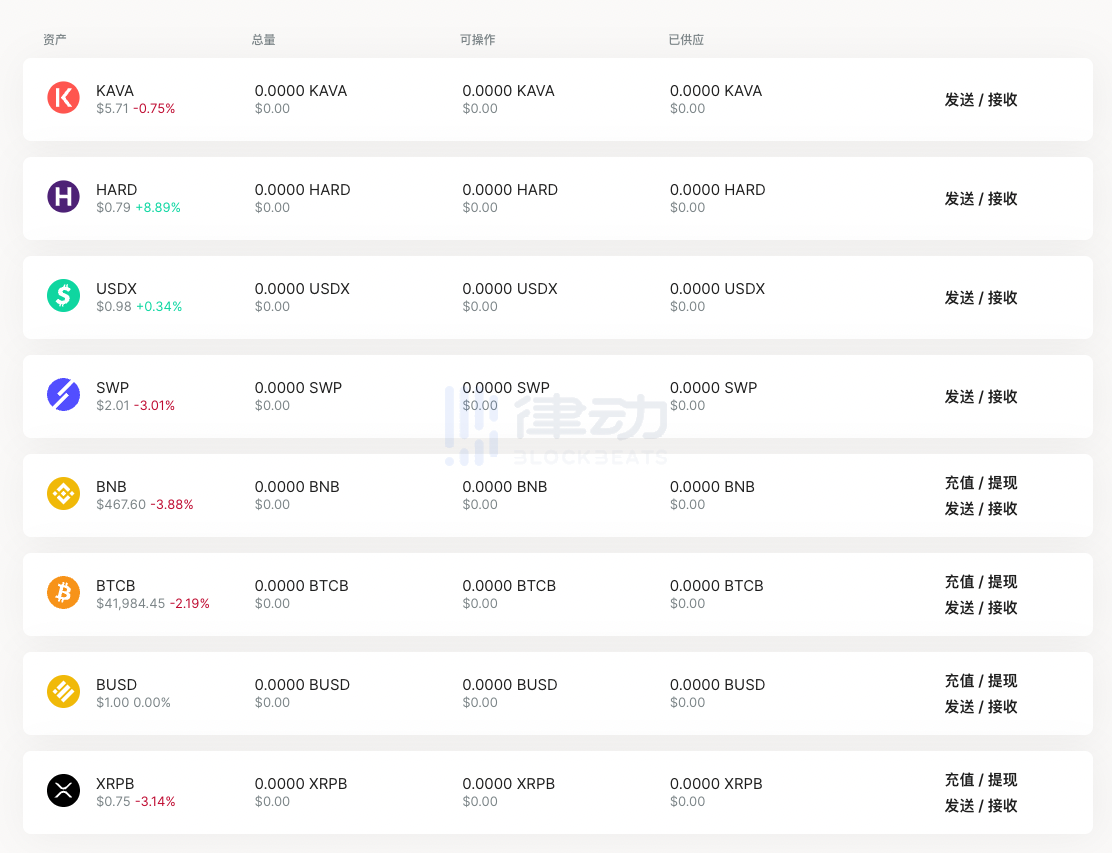Select the green USDX dollar icon
The height and width of the screenshot is (853, 1112).
(63, 296)
